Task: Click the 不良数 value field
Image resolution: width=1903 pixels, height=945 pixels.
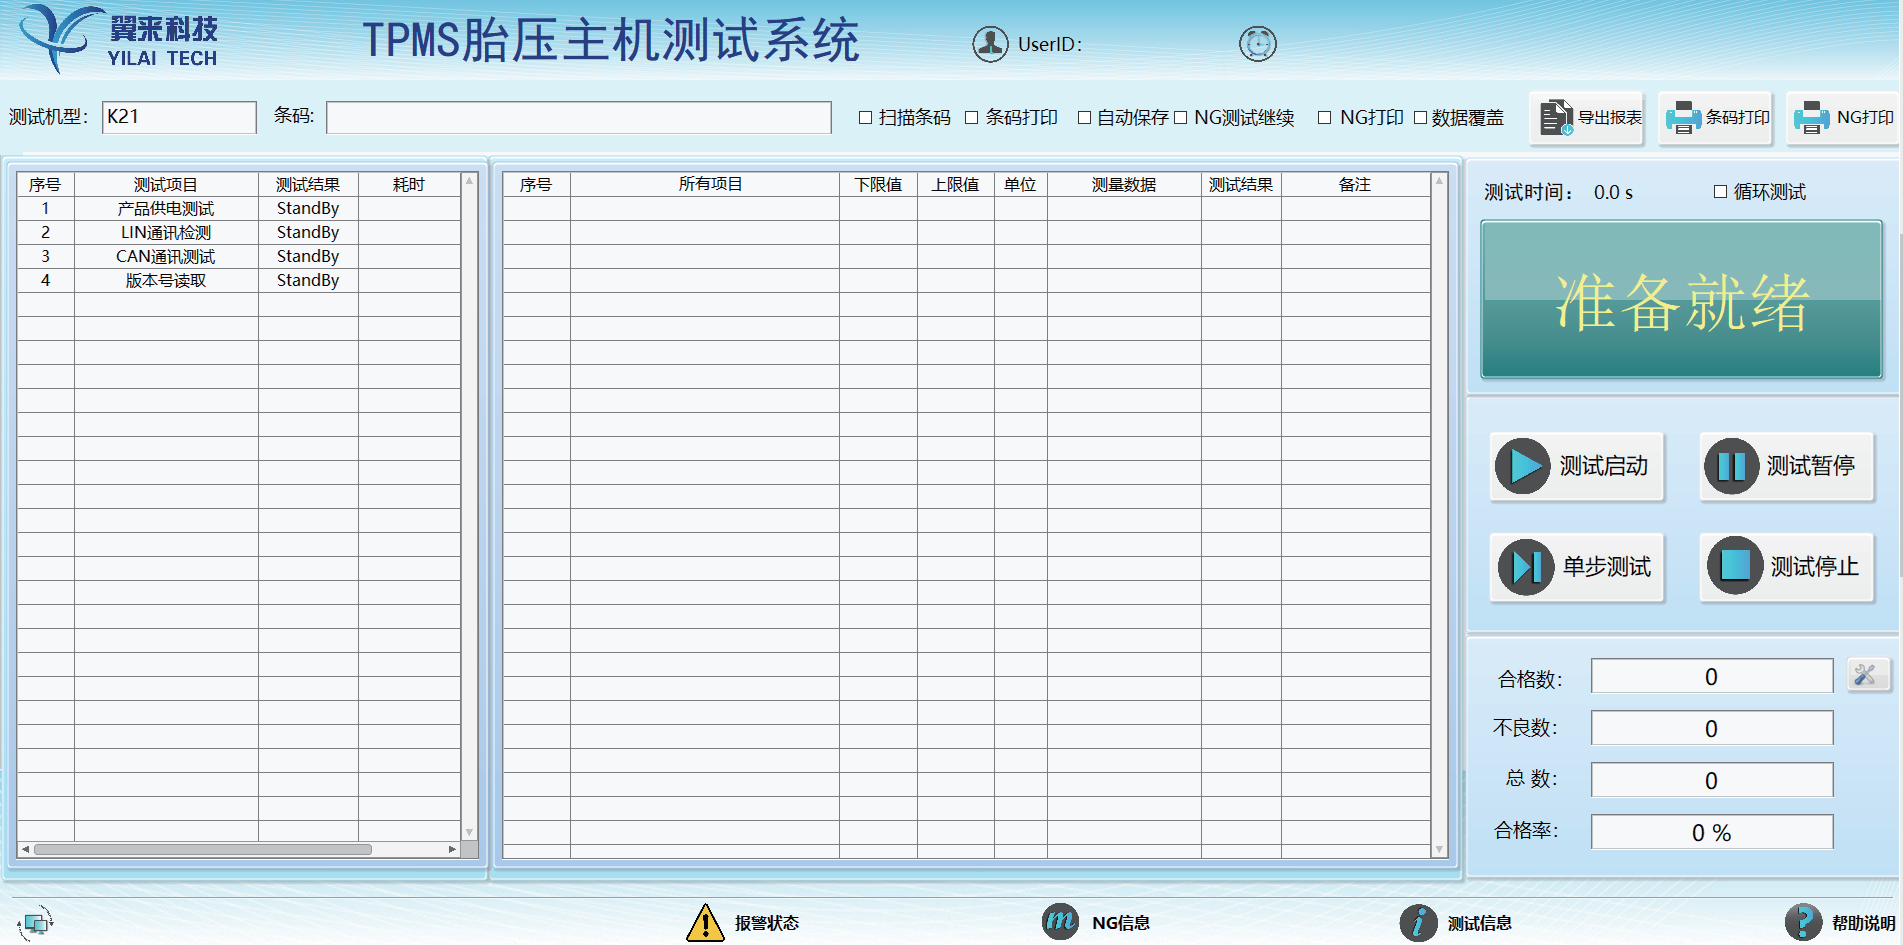Action: (x=1712, y=728)
